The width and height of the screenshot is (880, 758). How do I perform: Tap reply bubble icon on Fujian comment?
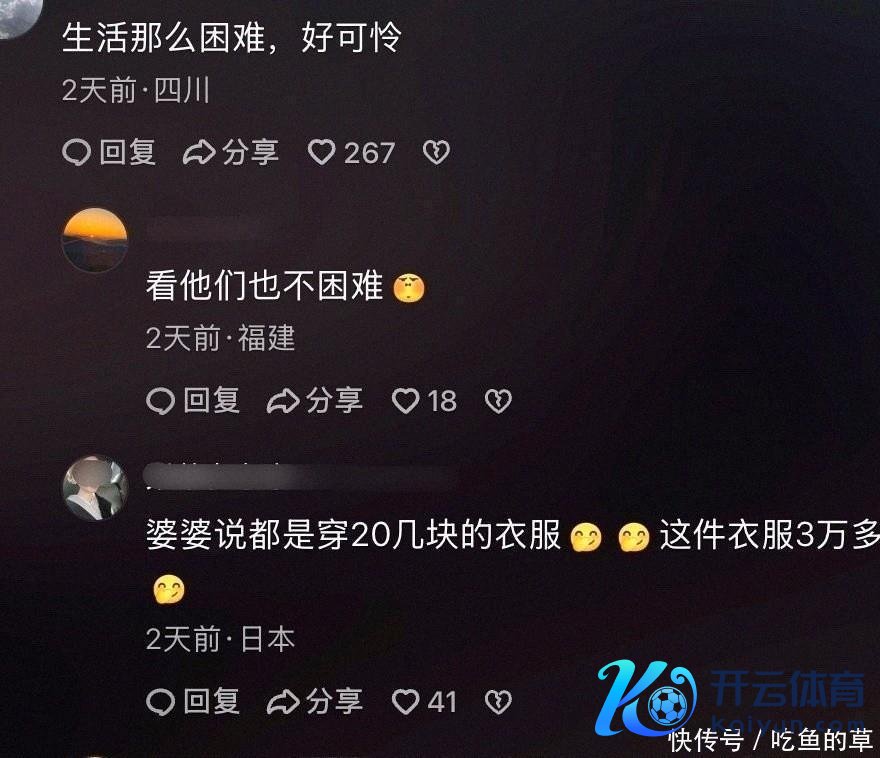(x=161, y=401)
